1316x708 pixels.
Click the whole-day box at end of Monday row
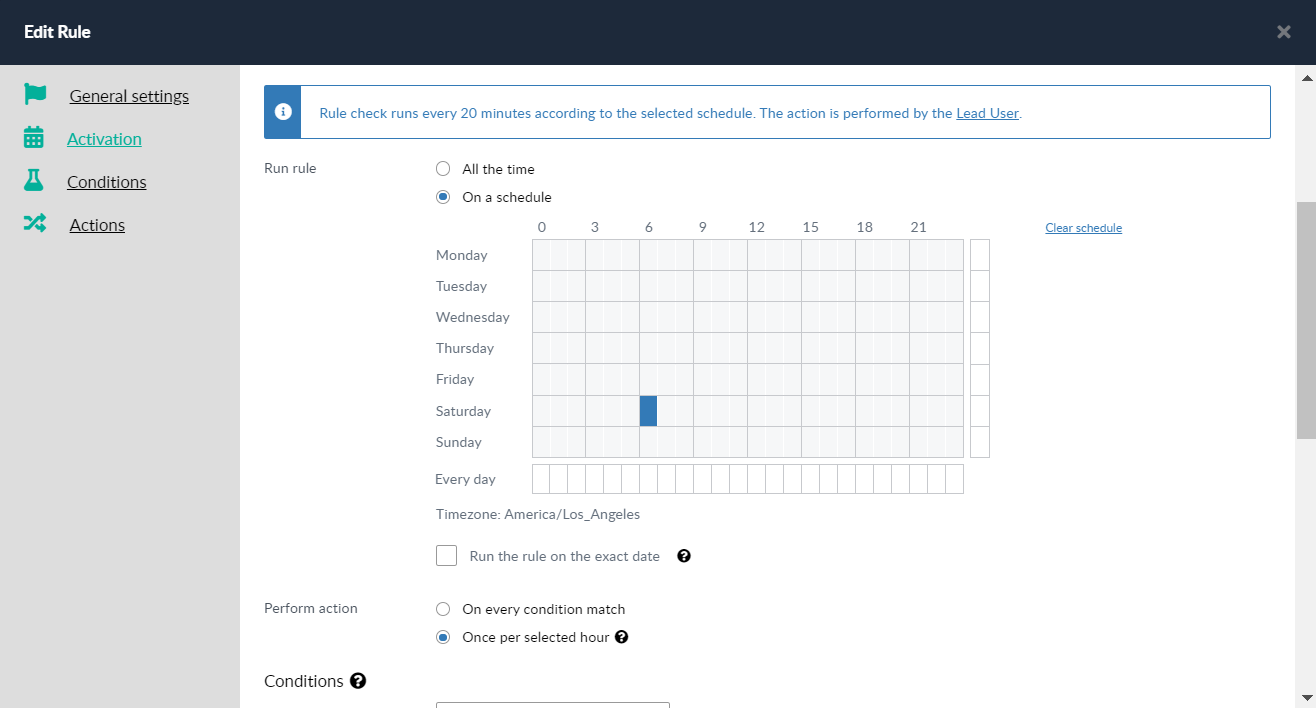(979, 255)
